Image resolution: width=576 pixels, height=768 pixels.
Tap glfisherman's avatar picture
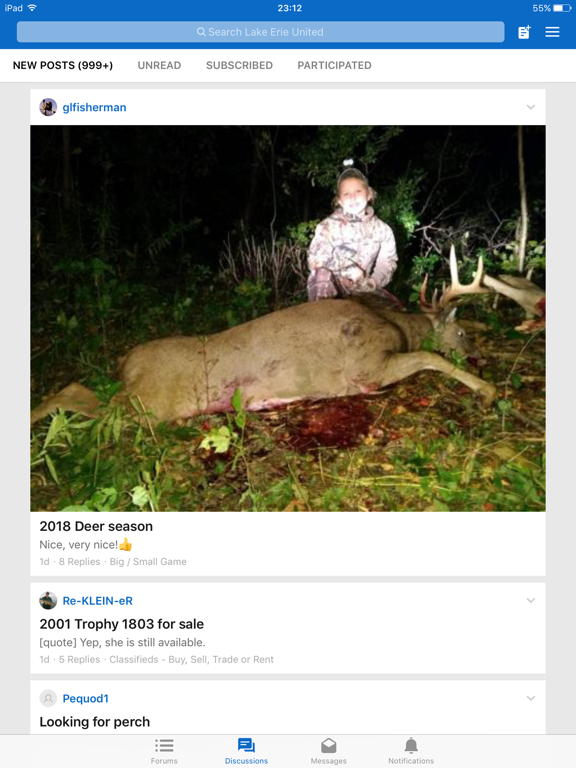(x=48, y=107)
